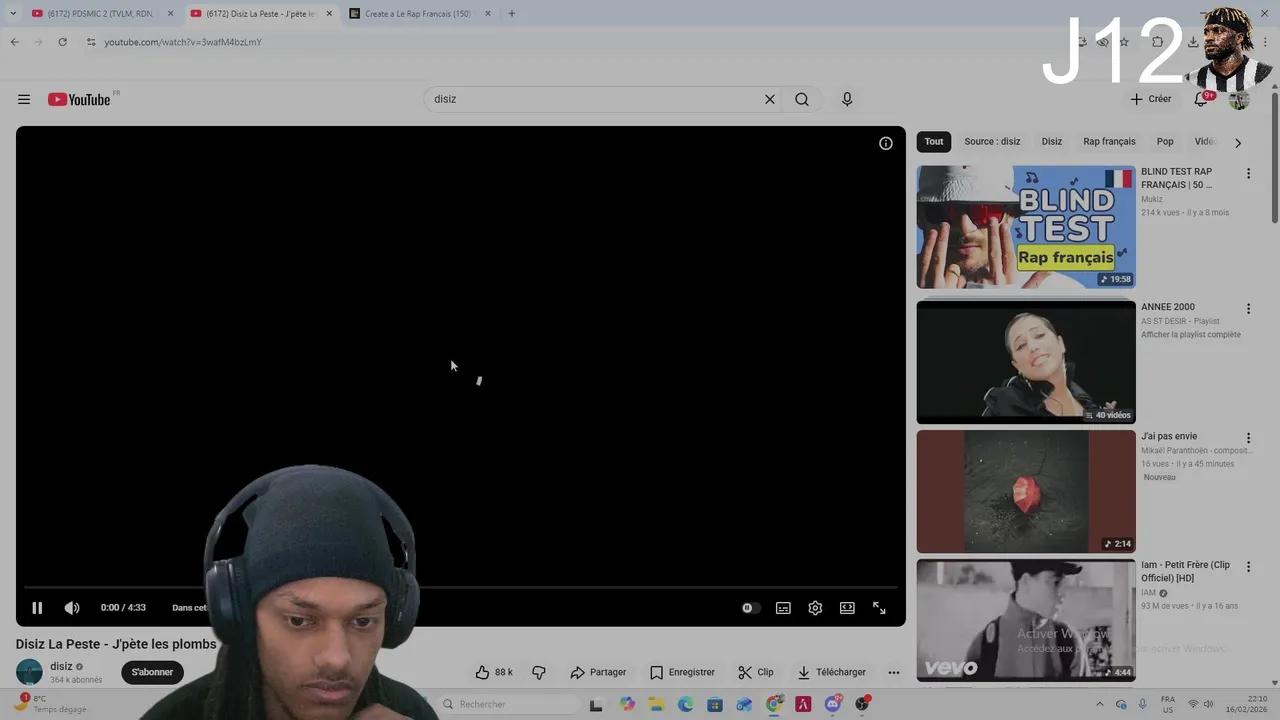The width and height of the screenshot is (1280, 720).
Task: Open the Windows taskbar Rechercher box
Action: pos(510,704)
